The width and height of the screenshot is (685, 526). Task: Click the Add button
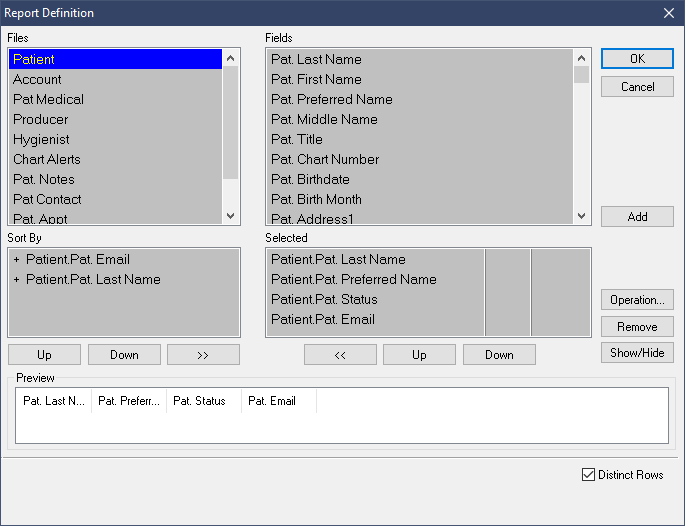click(637, 217)
